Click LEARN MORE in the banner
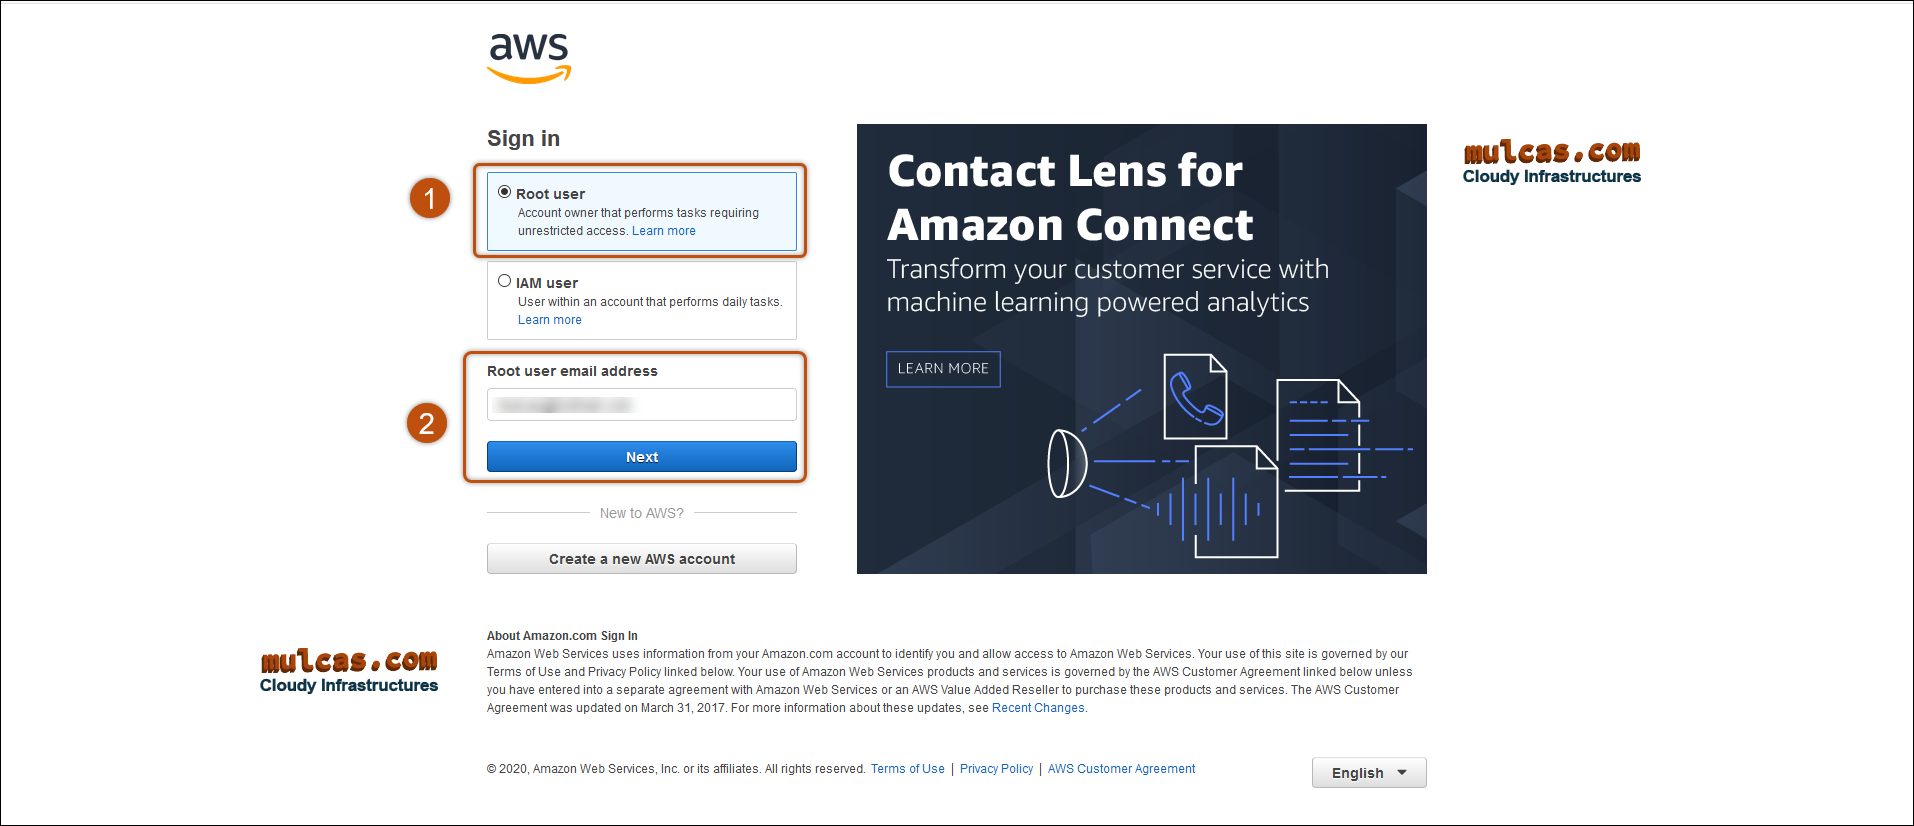This screenshot has width=1914, height=826. coord(943,369)
